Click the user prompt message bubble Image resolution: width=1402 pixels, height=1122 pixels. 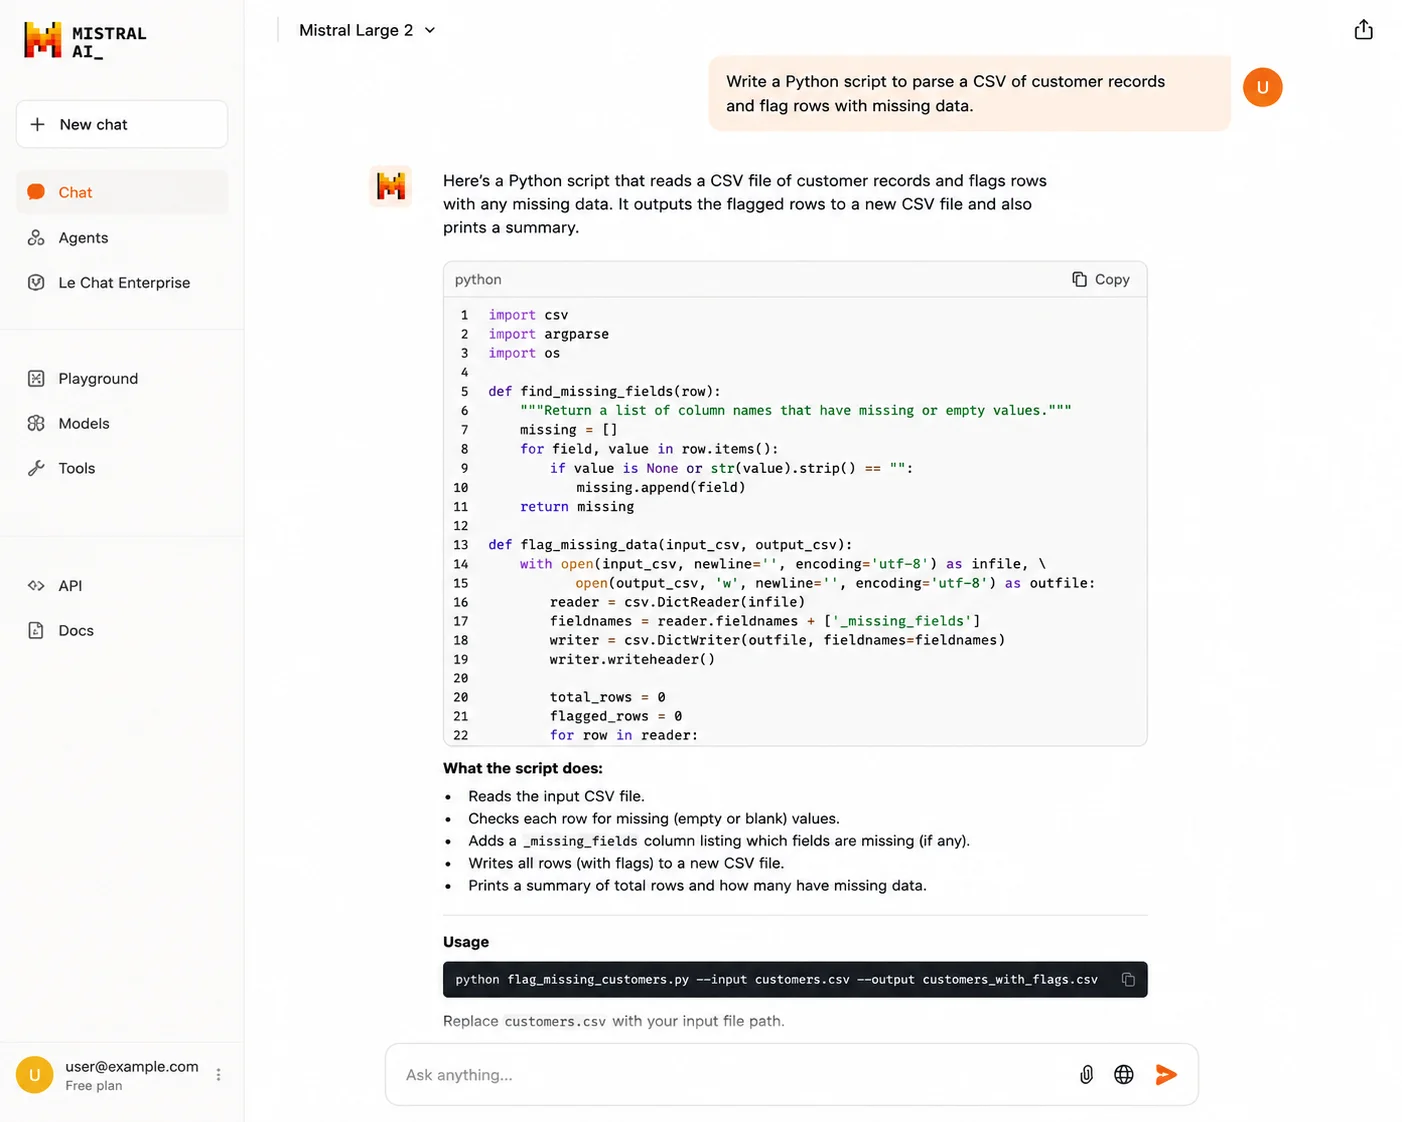969,93
